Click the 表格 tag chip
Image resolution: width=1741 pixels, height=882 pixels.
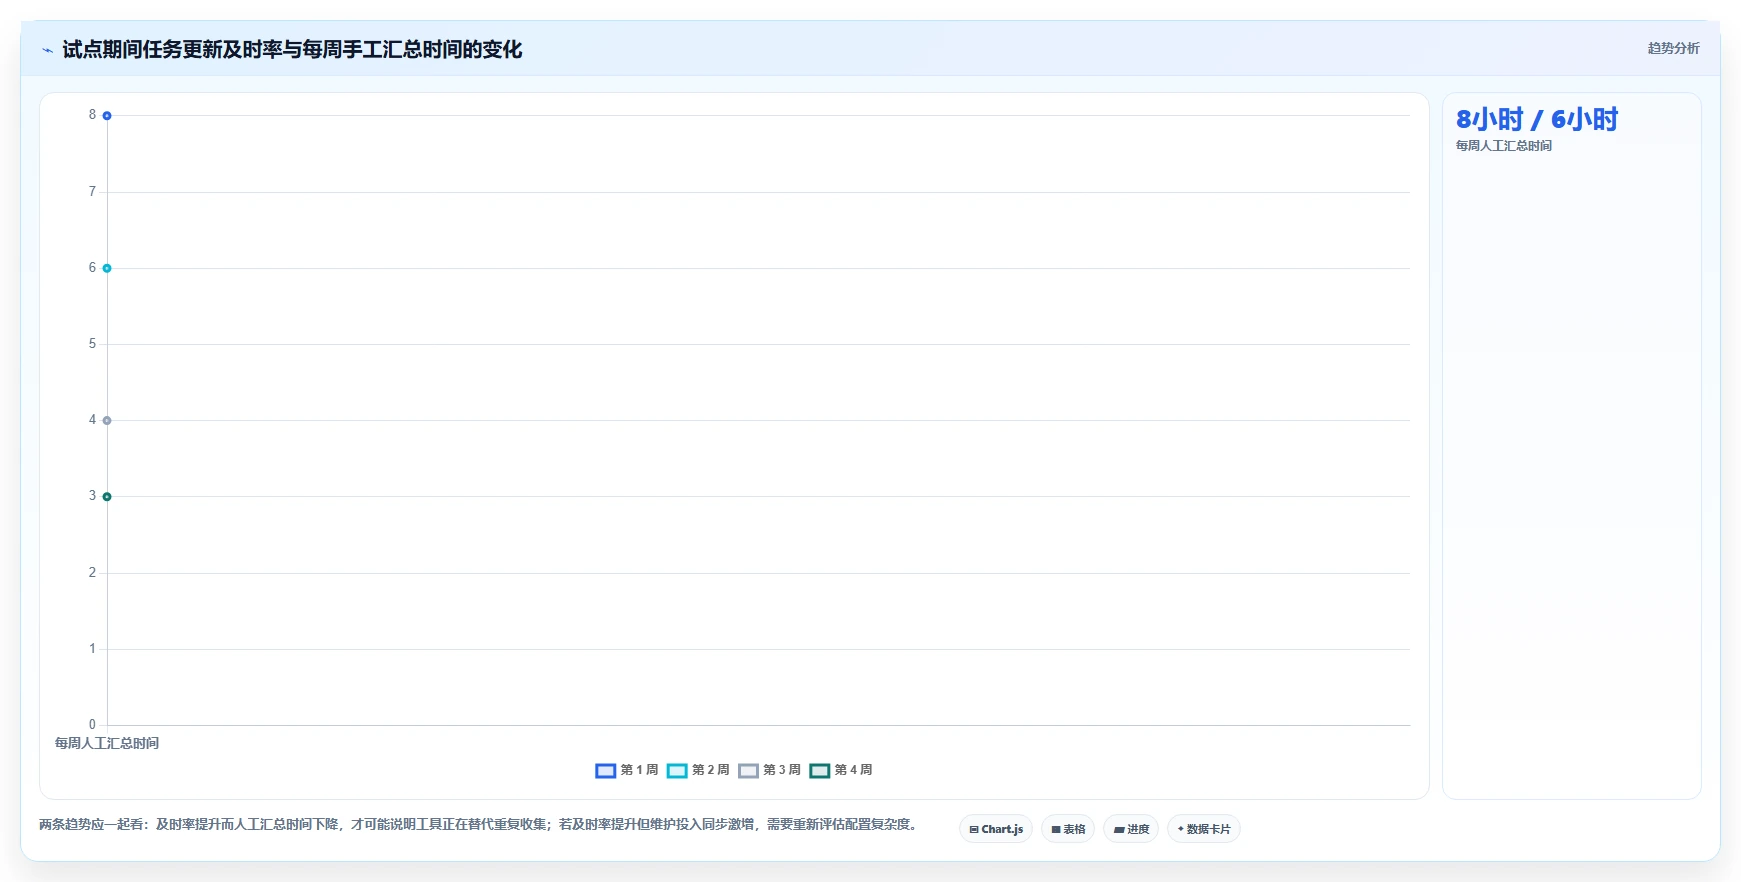tap(1068, 829)
